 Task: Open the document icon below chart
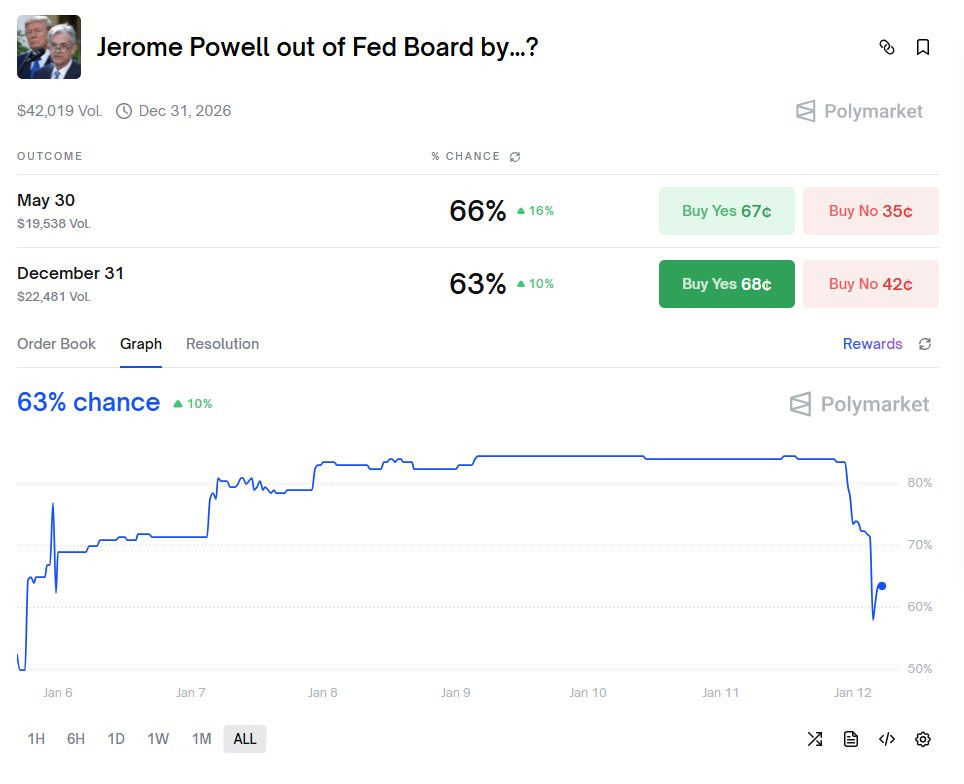click(x=851, y=739)
